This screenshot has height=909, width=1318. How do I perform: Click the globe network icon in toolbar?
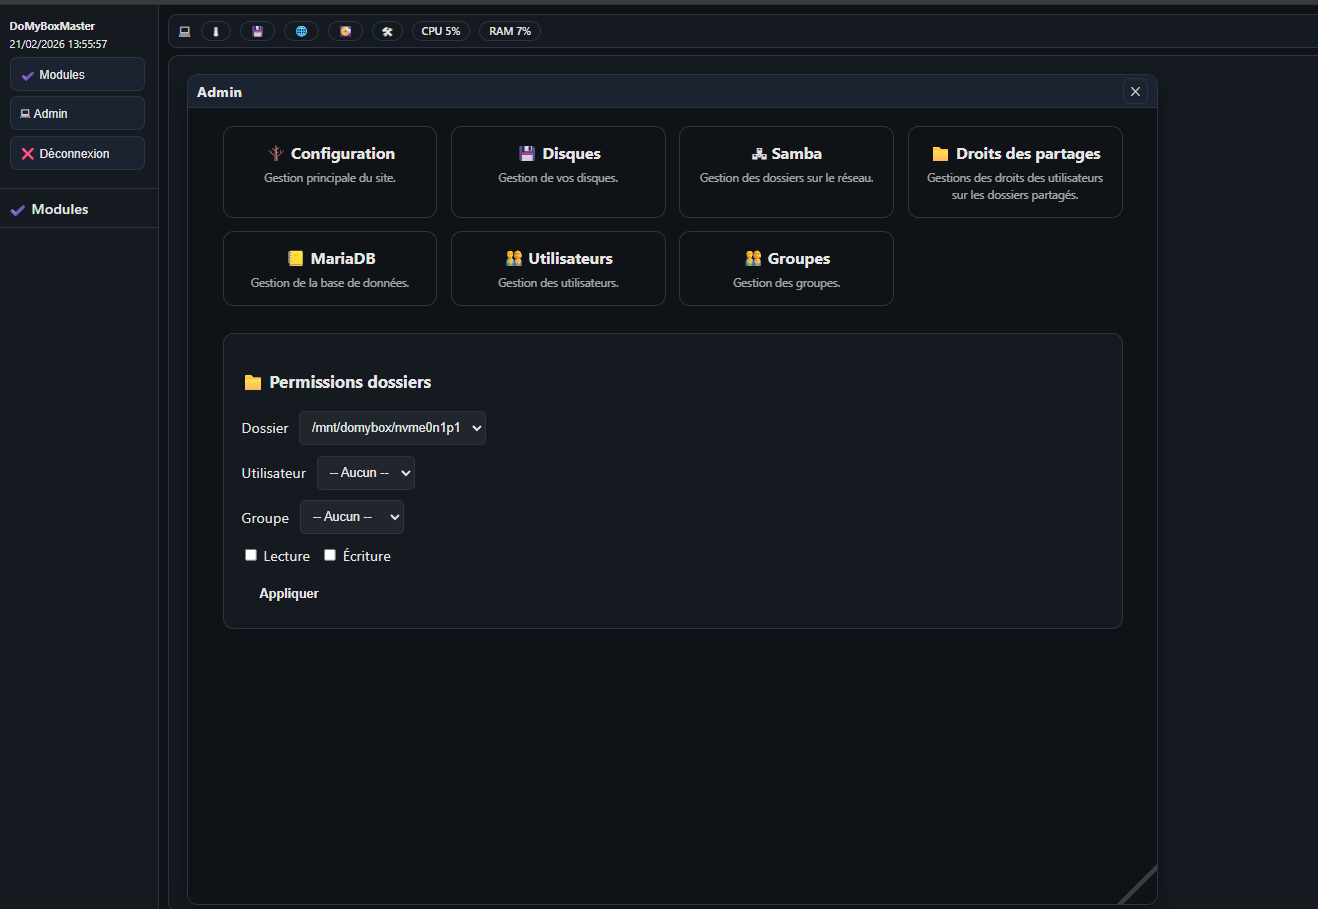click(x=301, y=31)
